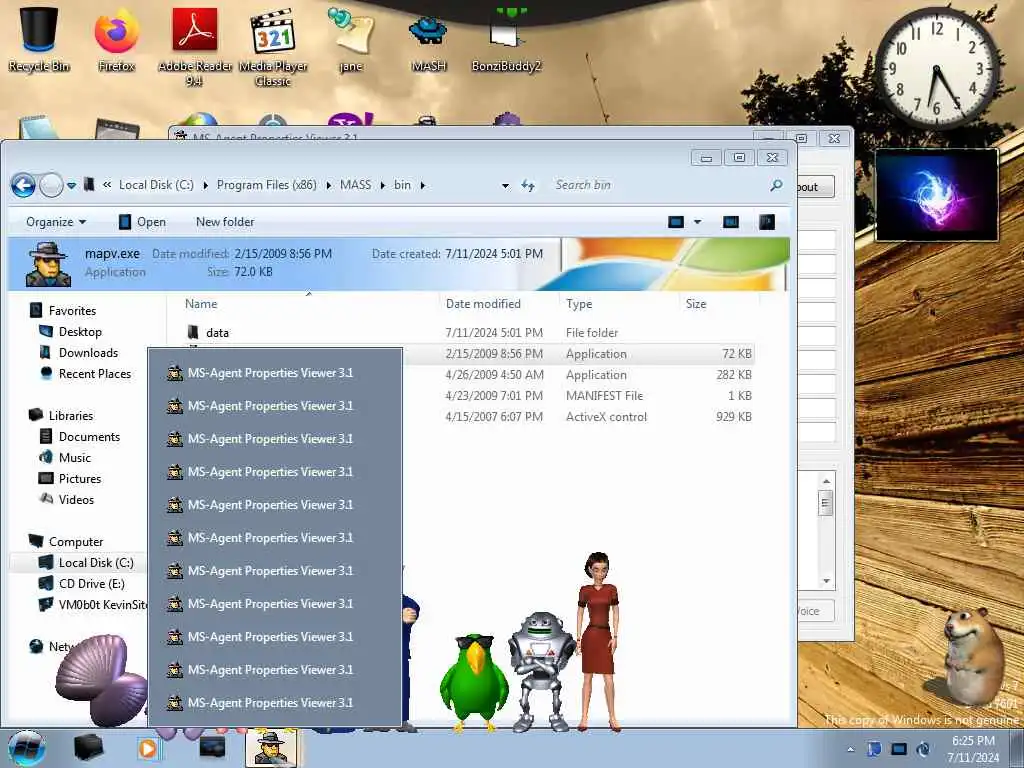Viewport: 1024px width, 768px height.
Task: Open the Windows Start orb
Action: click(27, 748)
